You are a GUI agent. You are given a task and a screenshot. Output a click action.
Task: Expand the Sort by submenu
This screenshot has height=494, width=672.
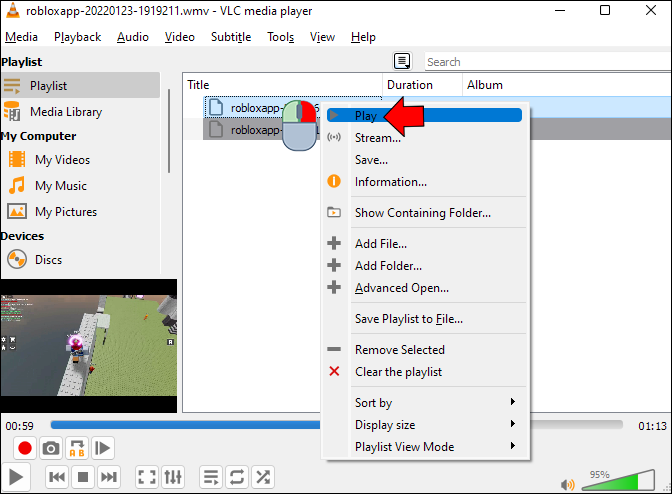click(424, 402)
